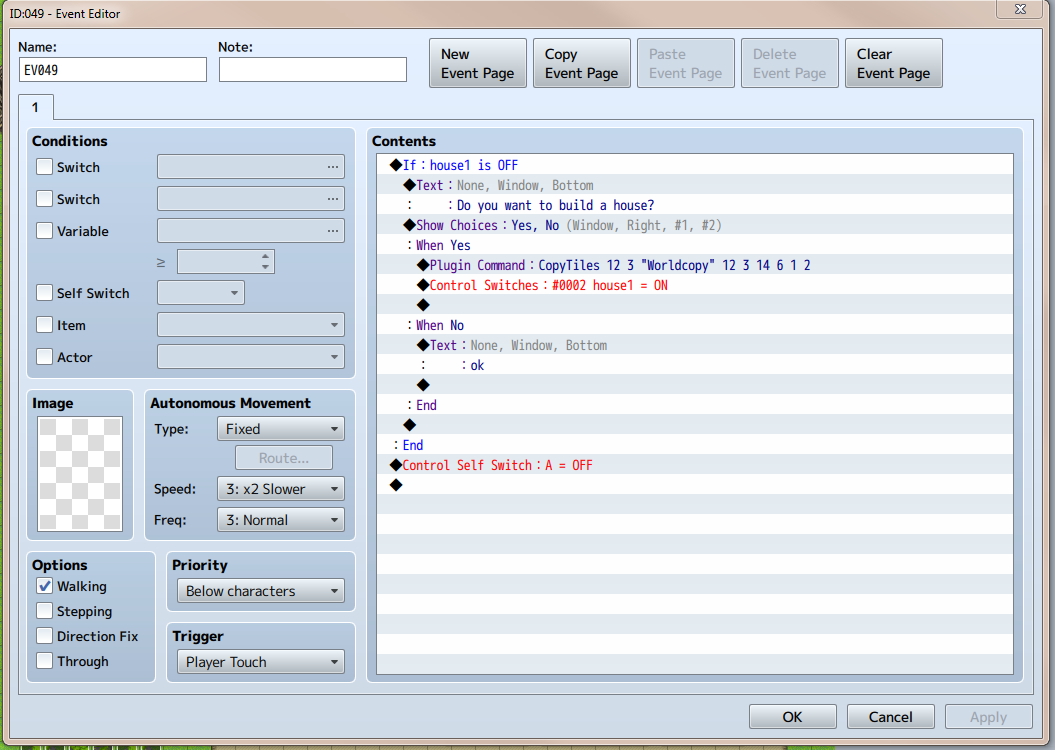Open the second Switch selector ellipsis field

point(251,198)
